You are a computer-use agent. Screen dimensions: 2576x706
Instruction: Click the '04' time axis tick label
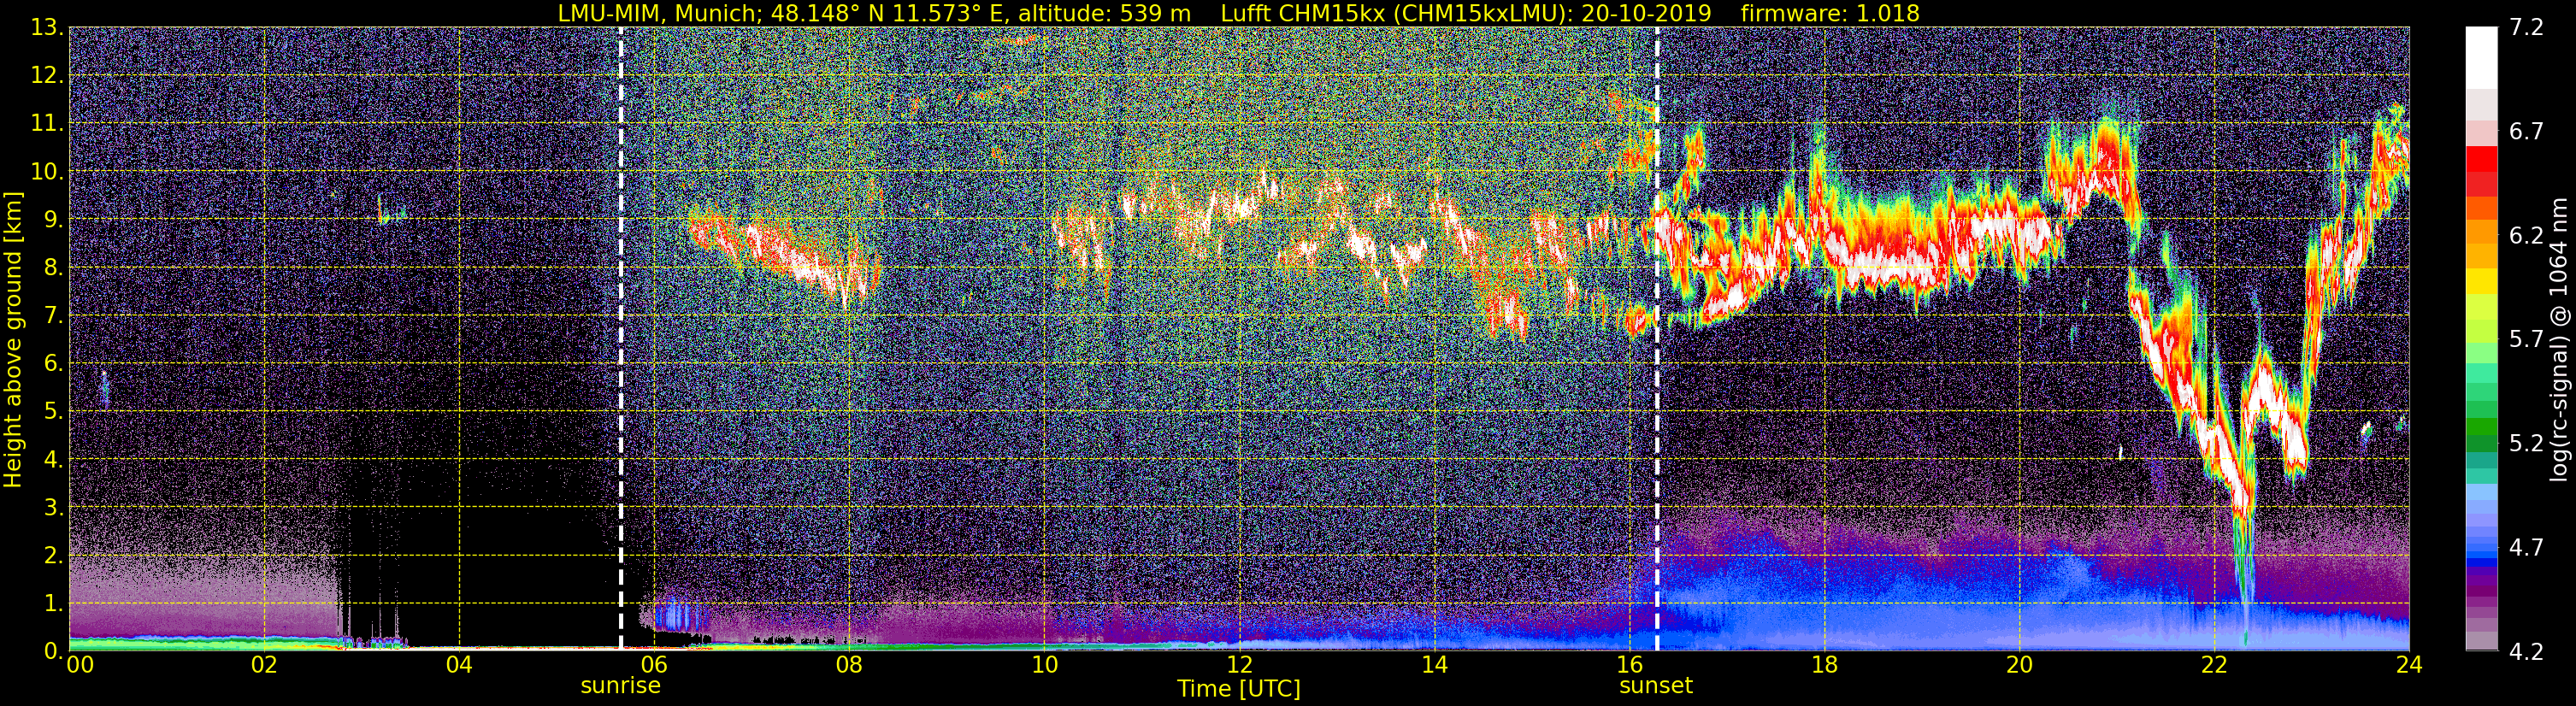459,666
